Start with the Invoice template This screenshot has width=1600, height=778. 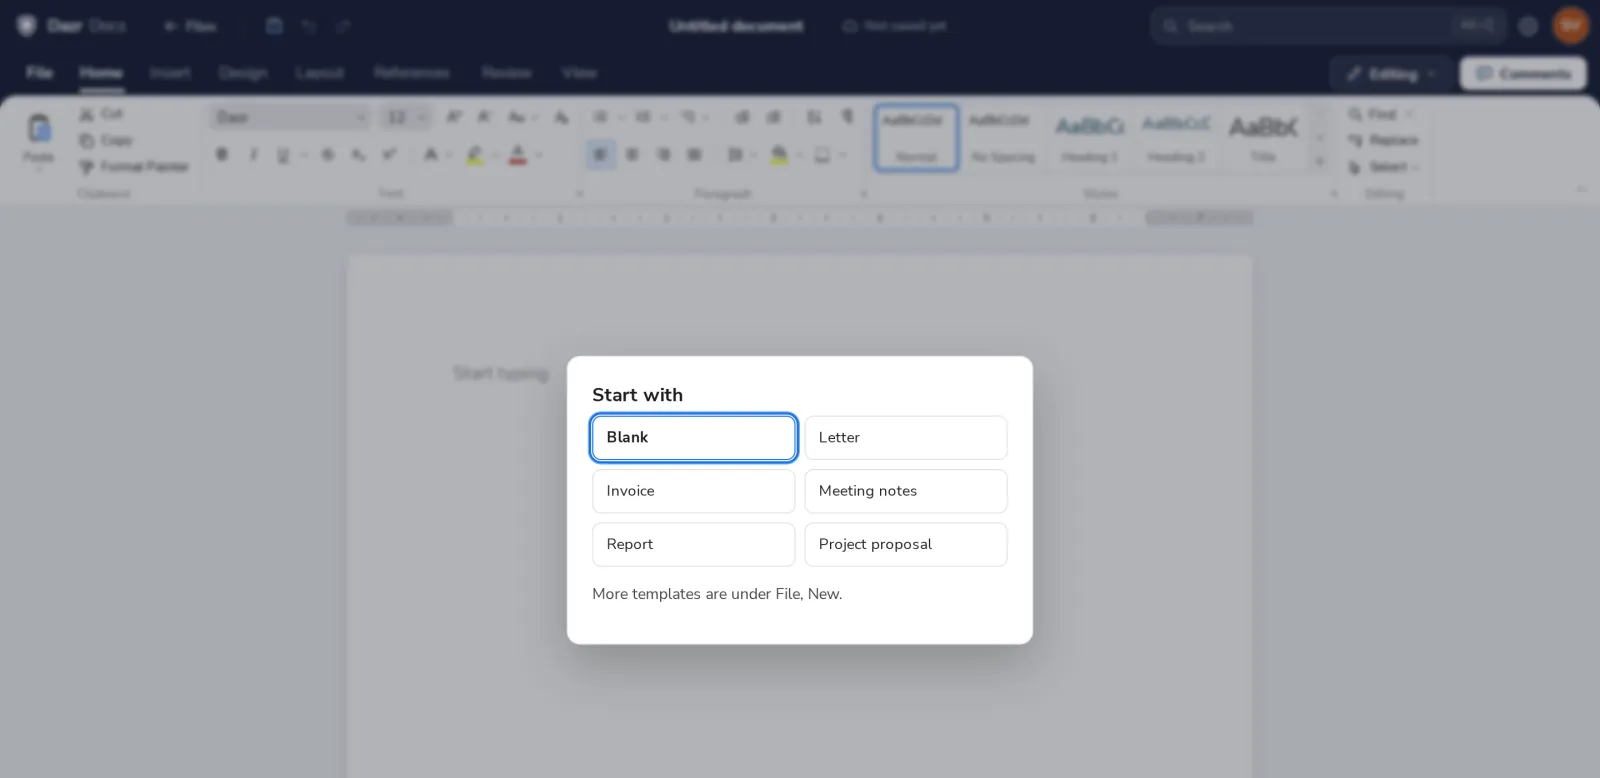coord(693,491)
